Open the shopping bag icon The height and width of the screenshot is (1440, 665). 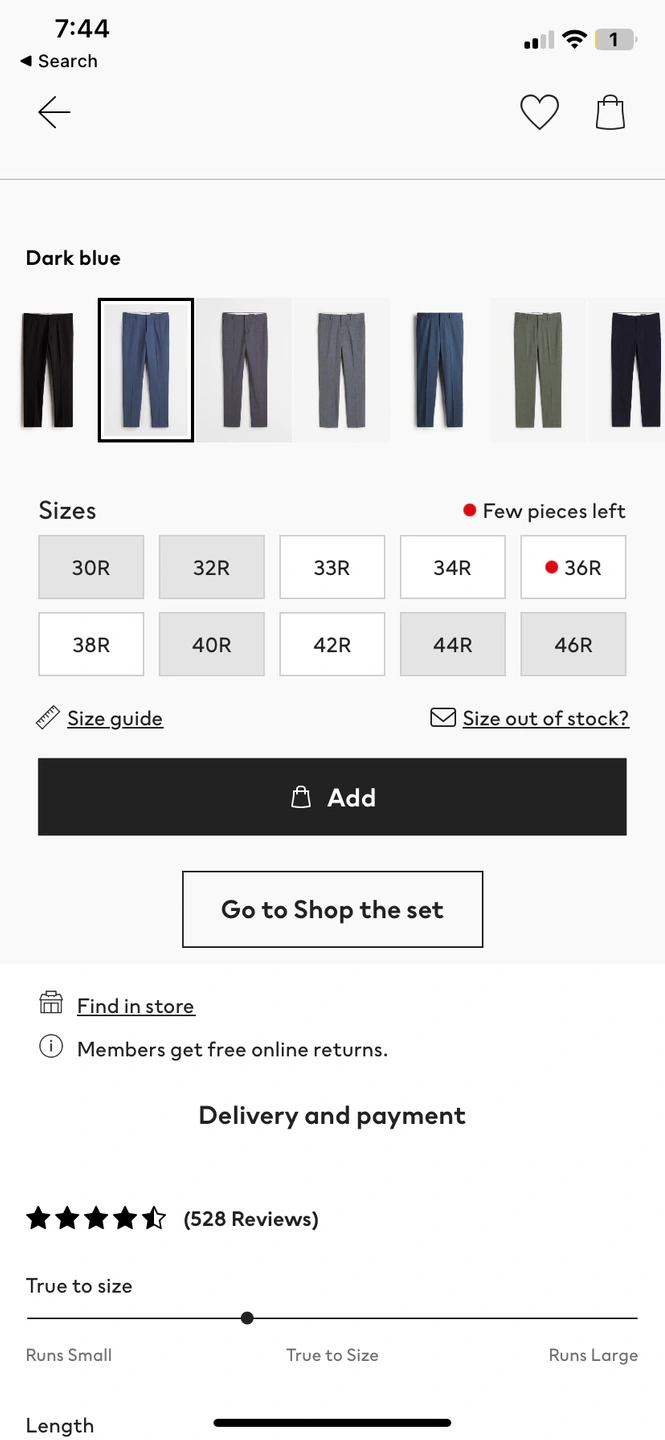(x=610, y=112)
